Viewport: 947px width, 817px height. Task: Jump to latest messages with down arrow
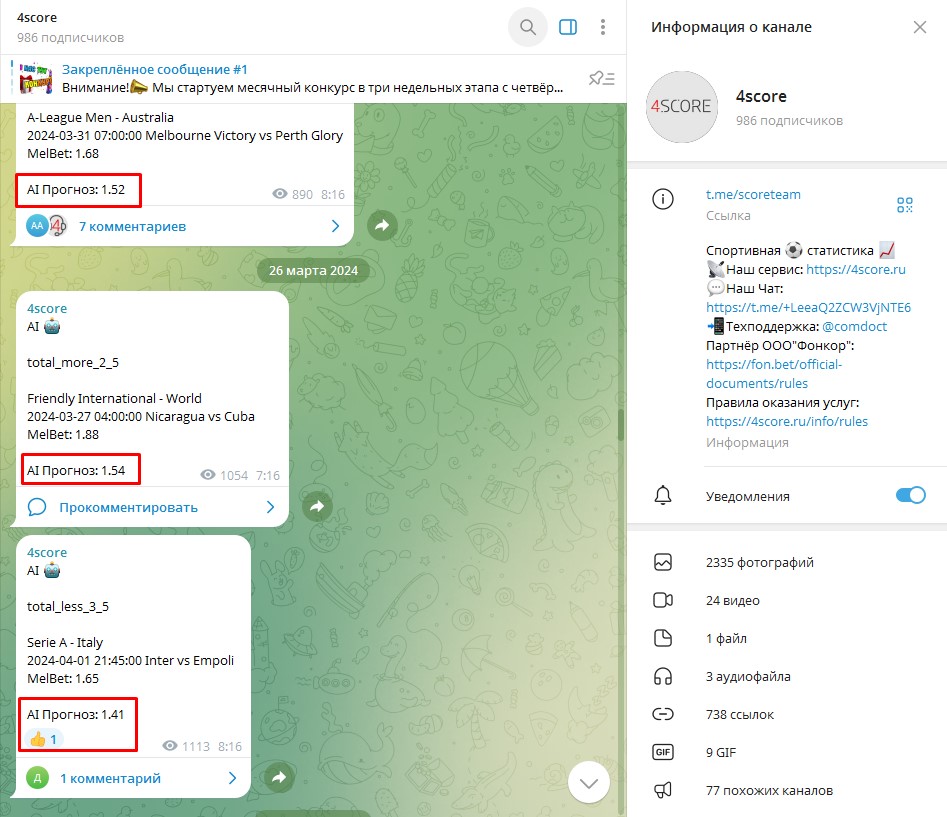pyautogui.click(x=588, y=782)
